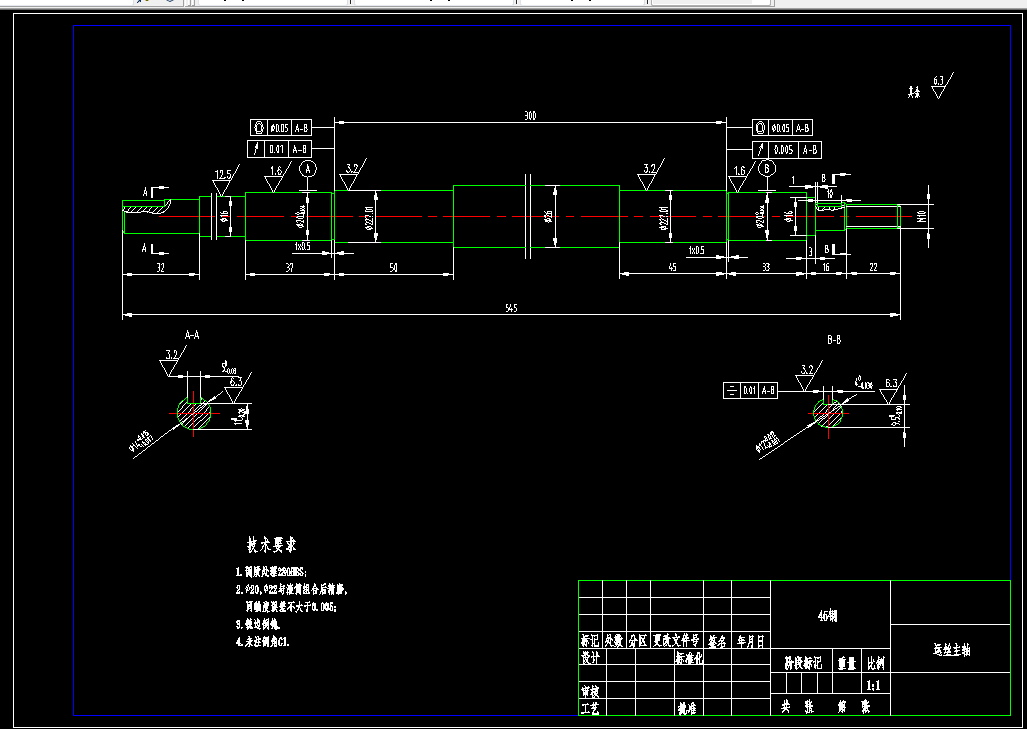The image size is (1027, 729).
Task: Click the 1:1 scale value cell
Action: click(874, 685)
